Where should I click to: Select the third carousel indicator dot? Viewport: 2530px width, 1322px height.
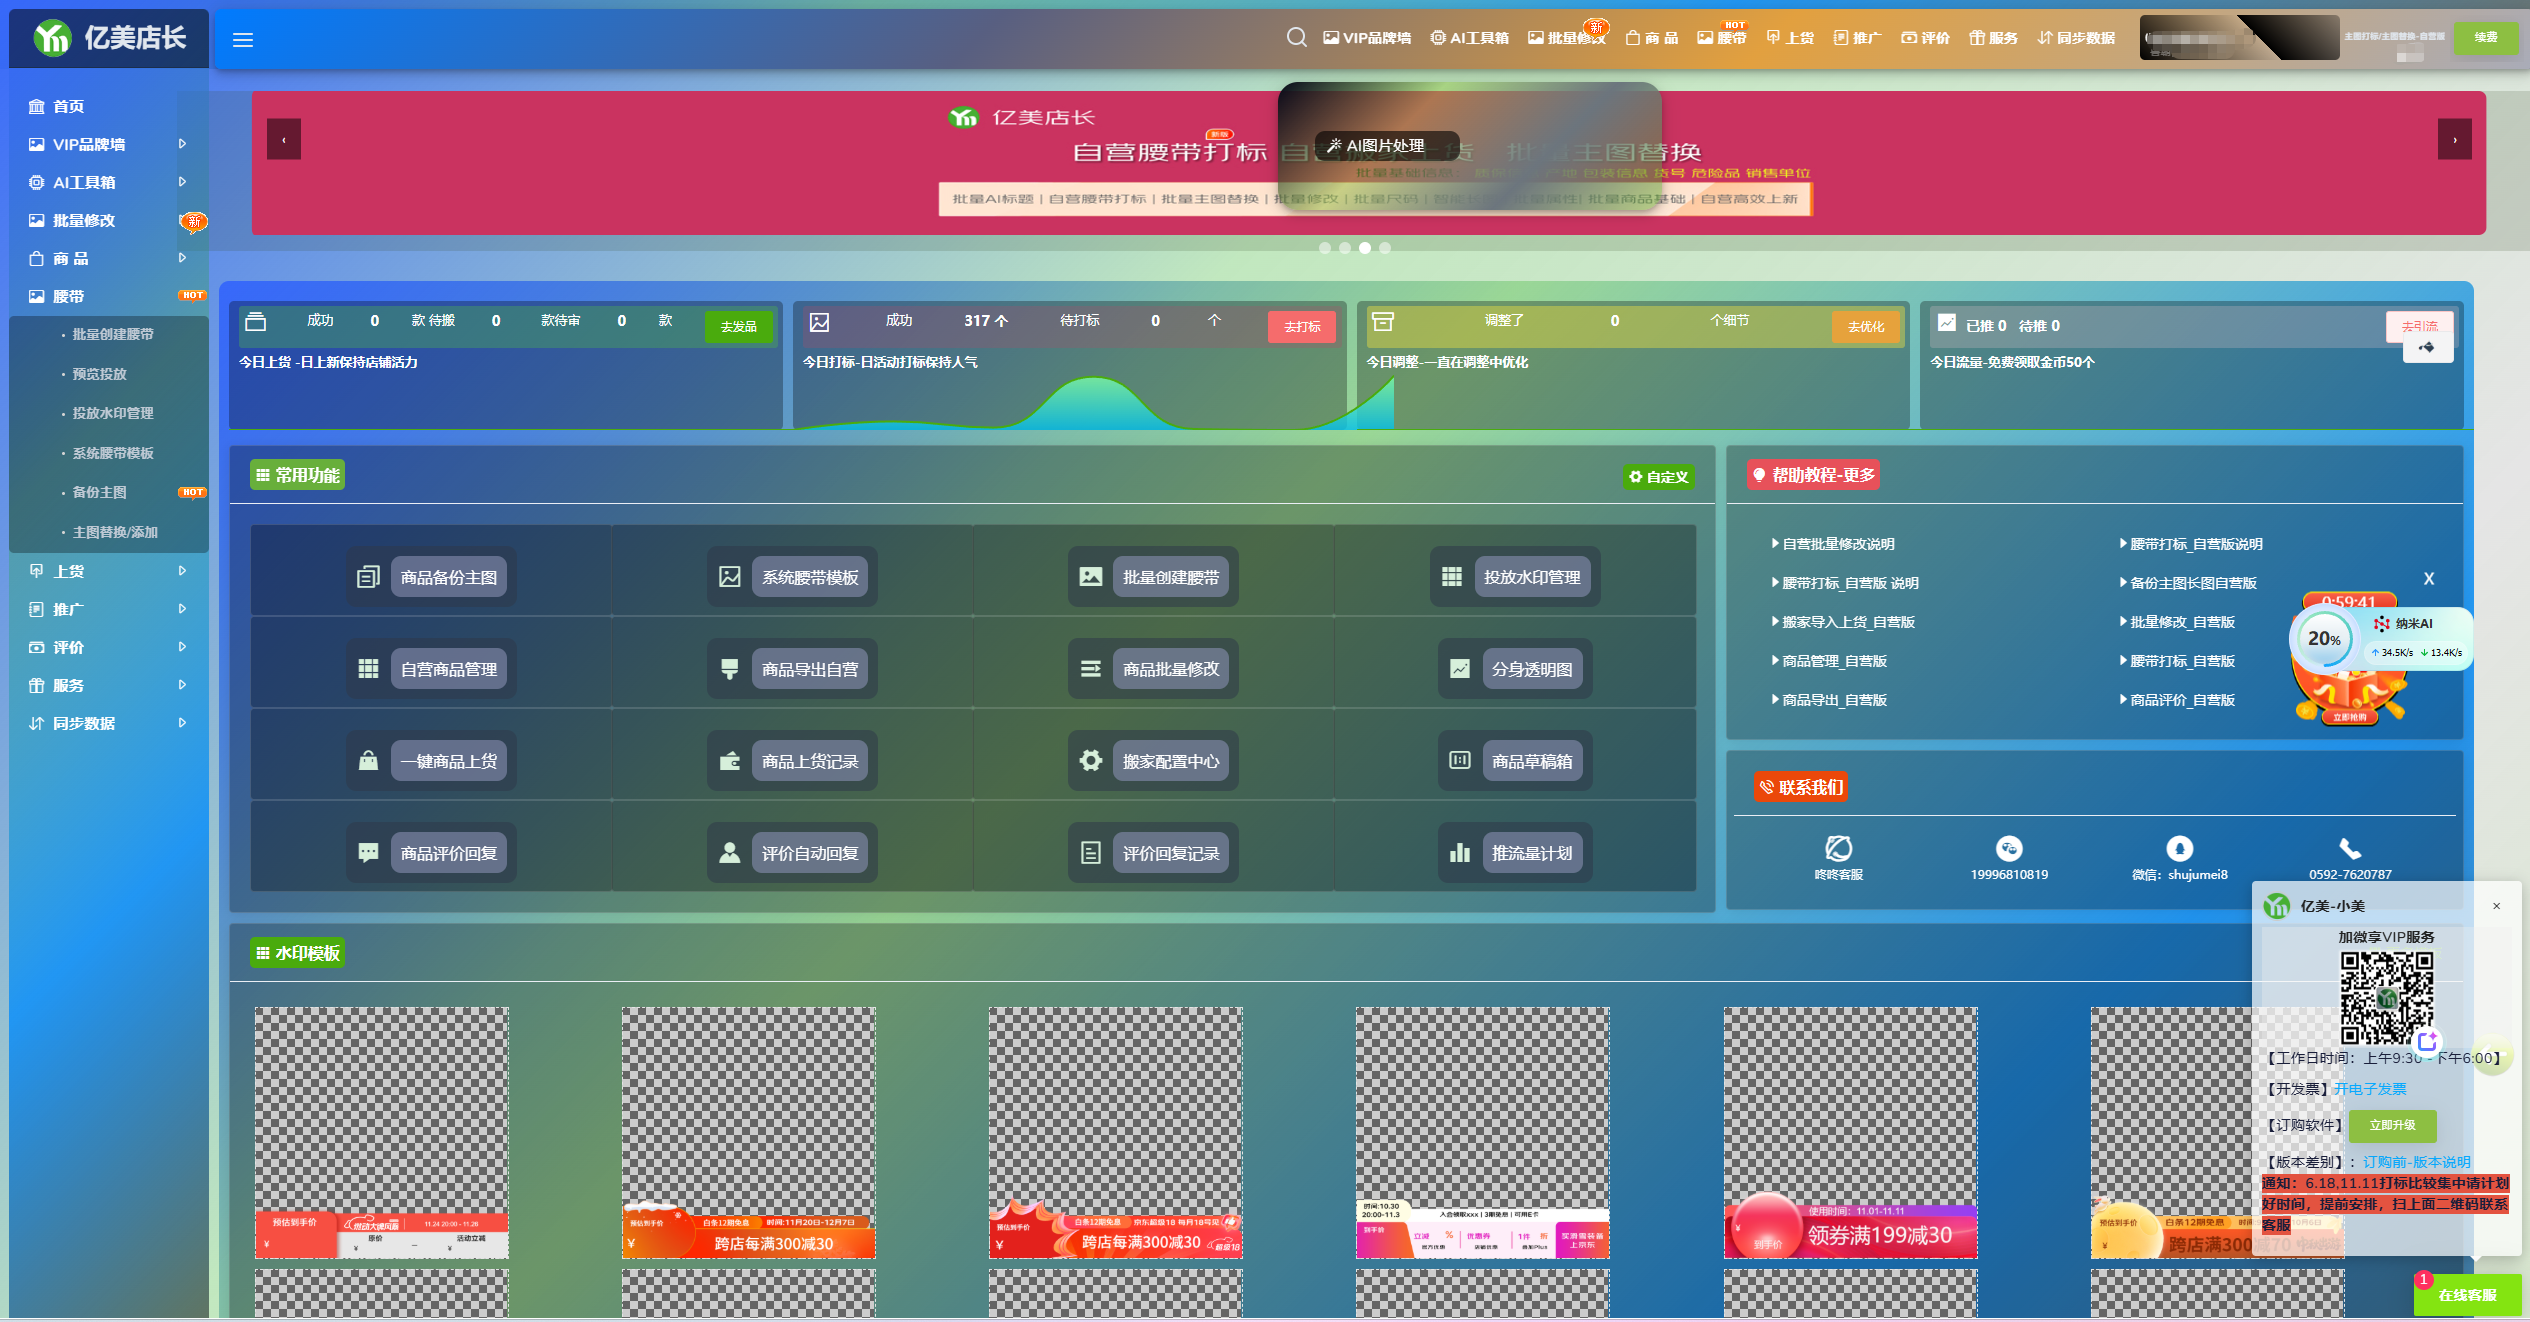pos(1364,248)
